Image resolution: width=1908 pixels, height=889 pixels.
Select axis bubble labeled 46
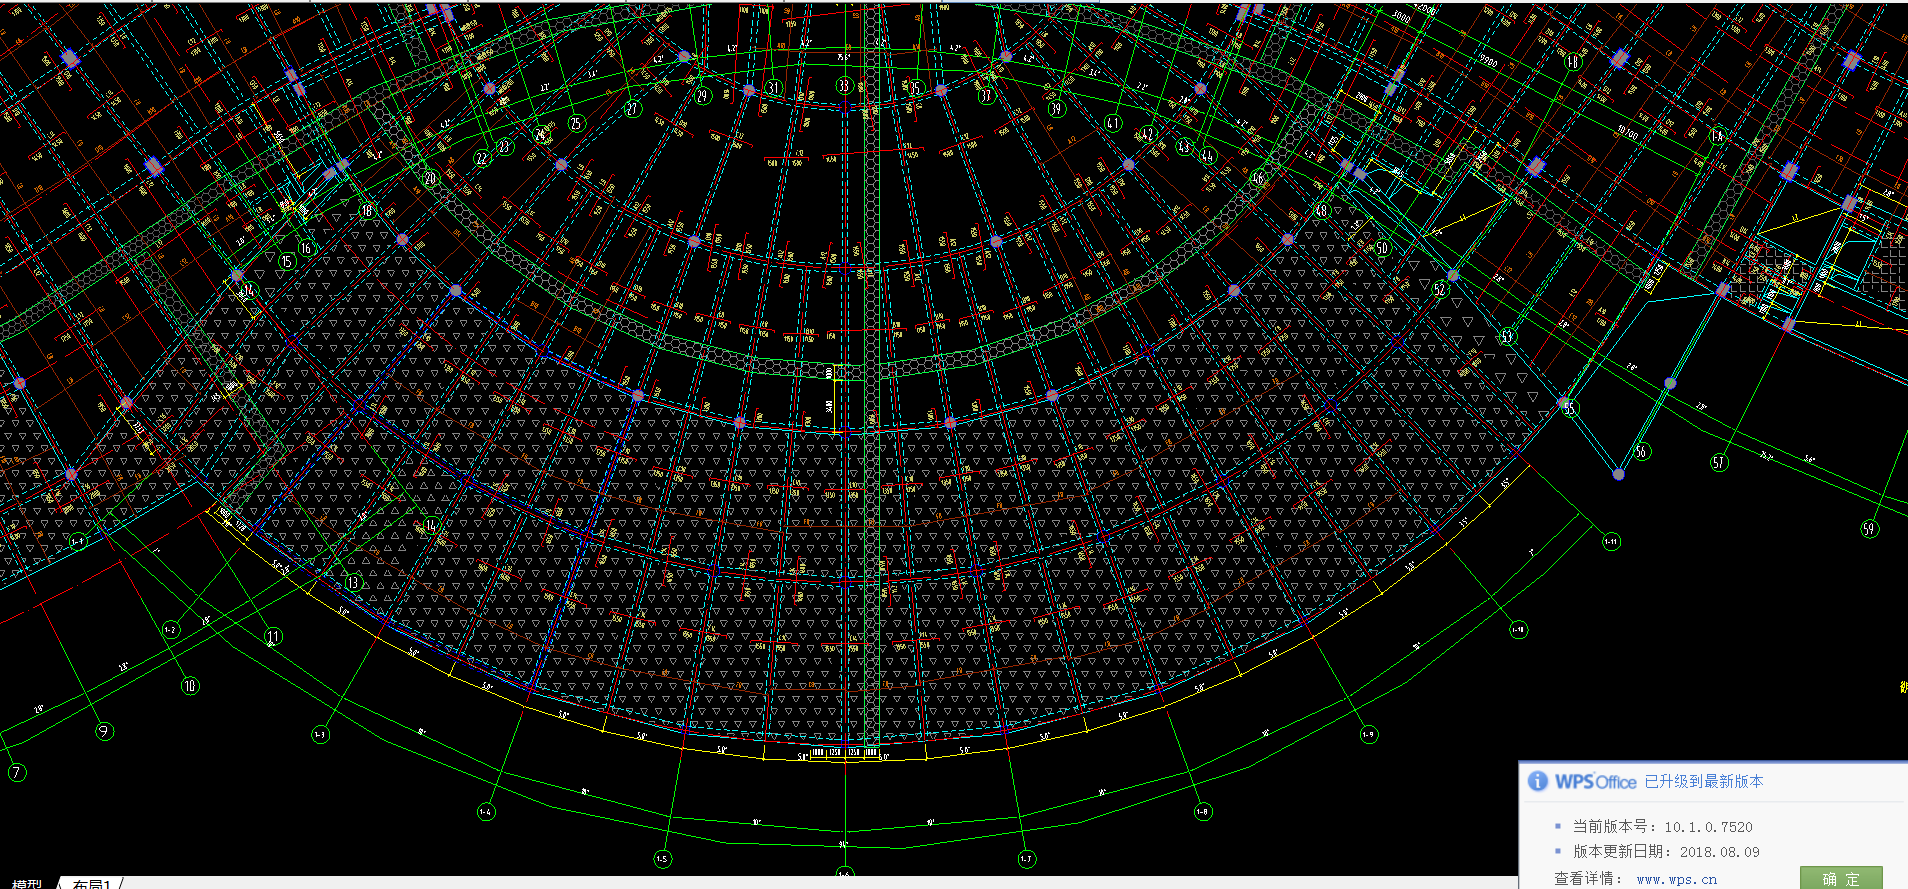pyautogui.click(x=1258, y=179)
